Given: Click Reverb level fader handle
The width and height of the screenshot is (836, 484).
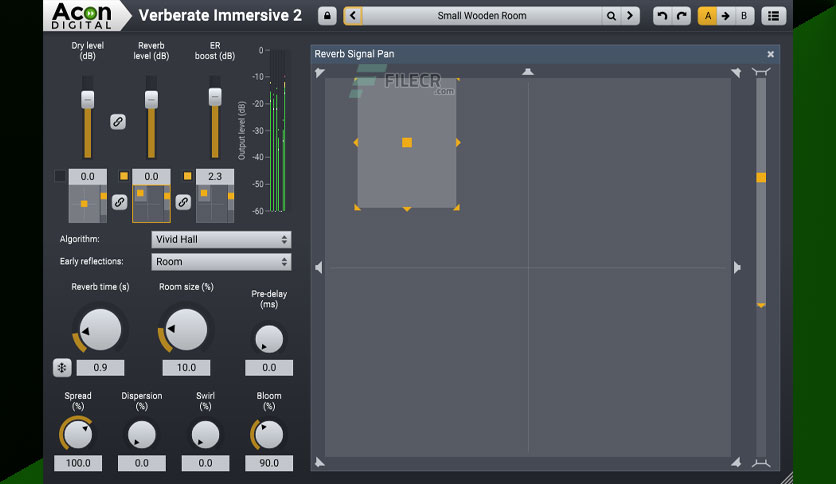Looking at the screenshot, I should tap(151, 99).
